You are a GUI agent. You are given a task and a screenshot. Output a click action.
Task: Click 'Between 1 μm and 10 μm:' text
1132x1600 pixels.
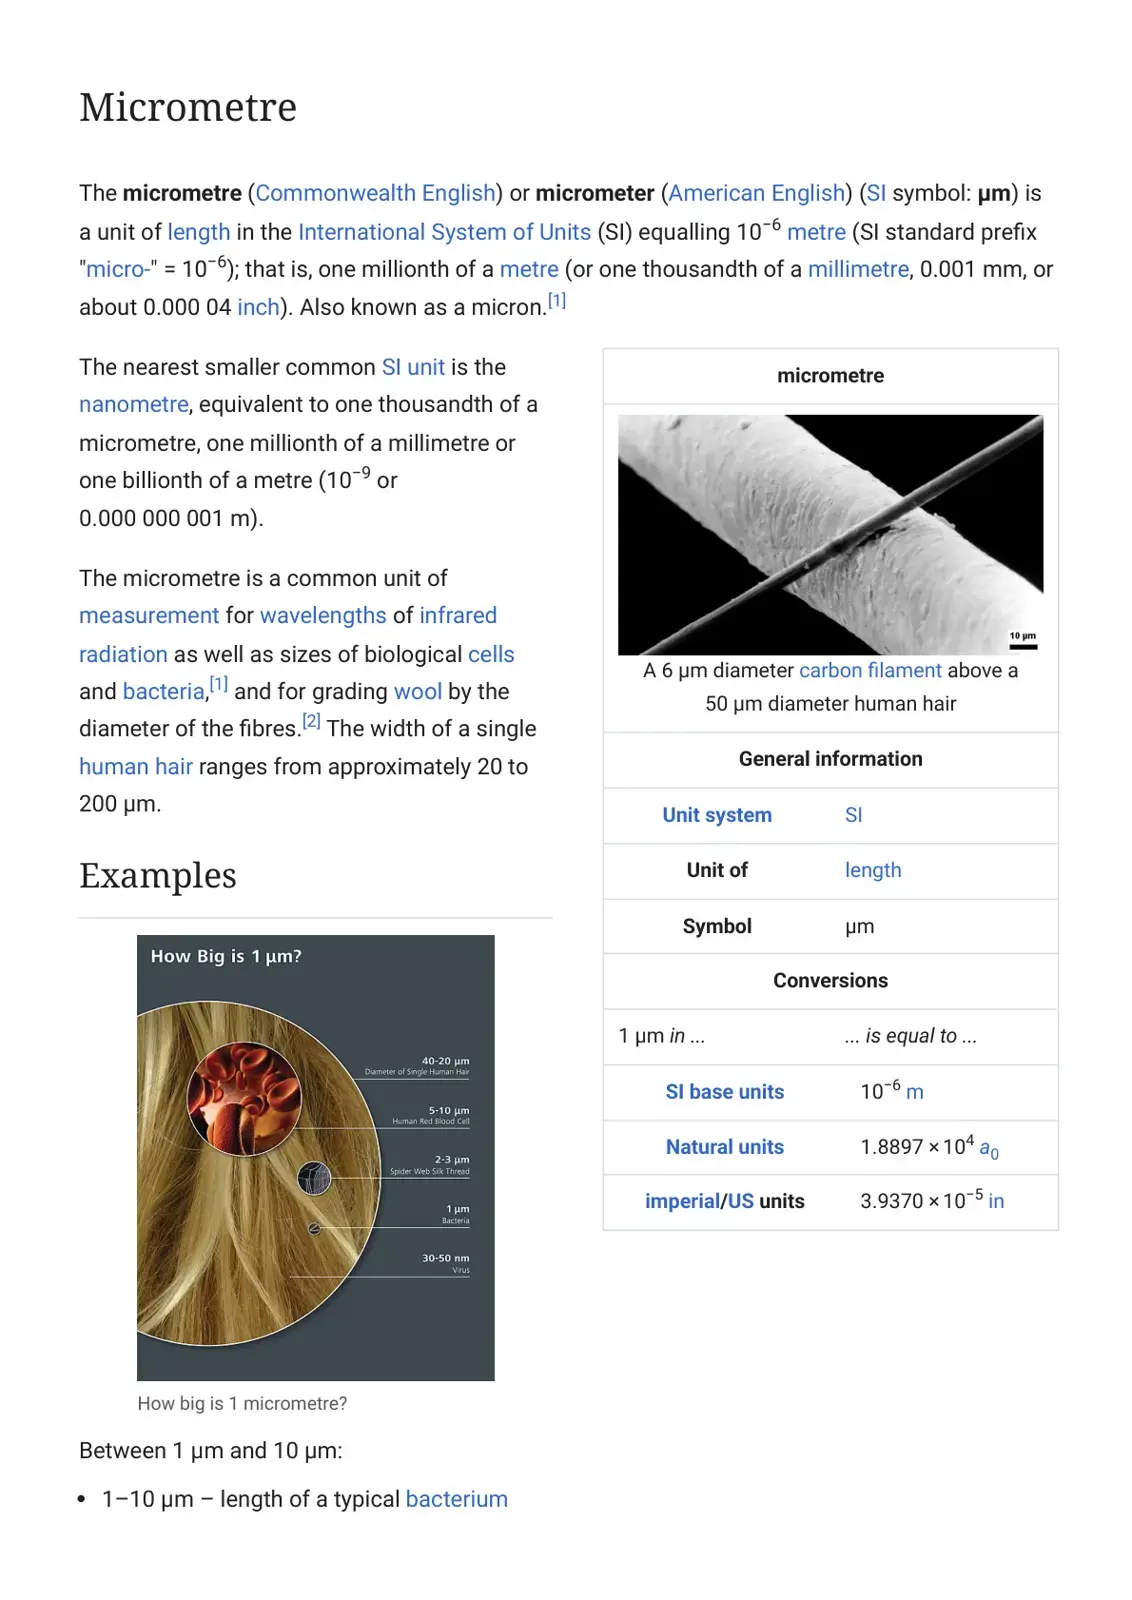point(211,1450)
